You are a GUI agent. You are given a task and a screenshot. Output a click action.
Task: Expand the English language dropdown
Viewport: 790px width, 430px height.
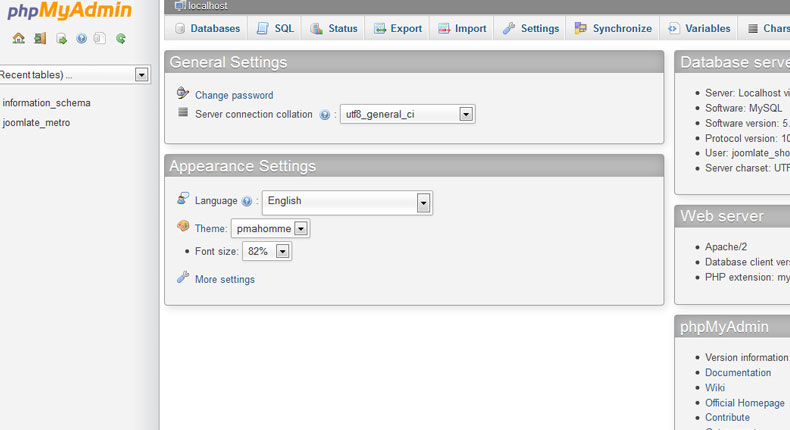click(423, 203)
